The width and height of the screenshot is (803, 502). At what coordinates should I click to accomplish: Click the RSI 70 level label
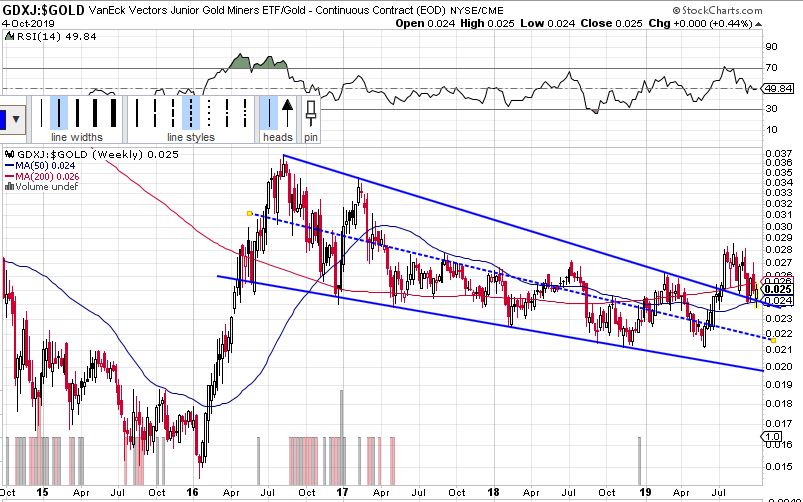(x=771, y=68)
